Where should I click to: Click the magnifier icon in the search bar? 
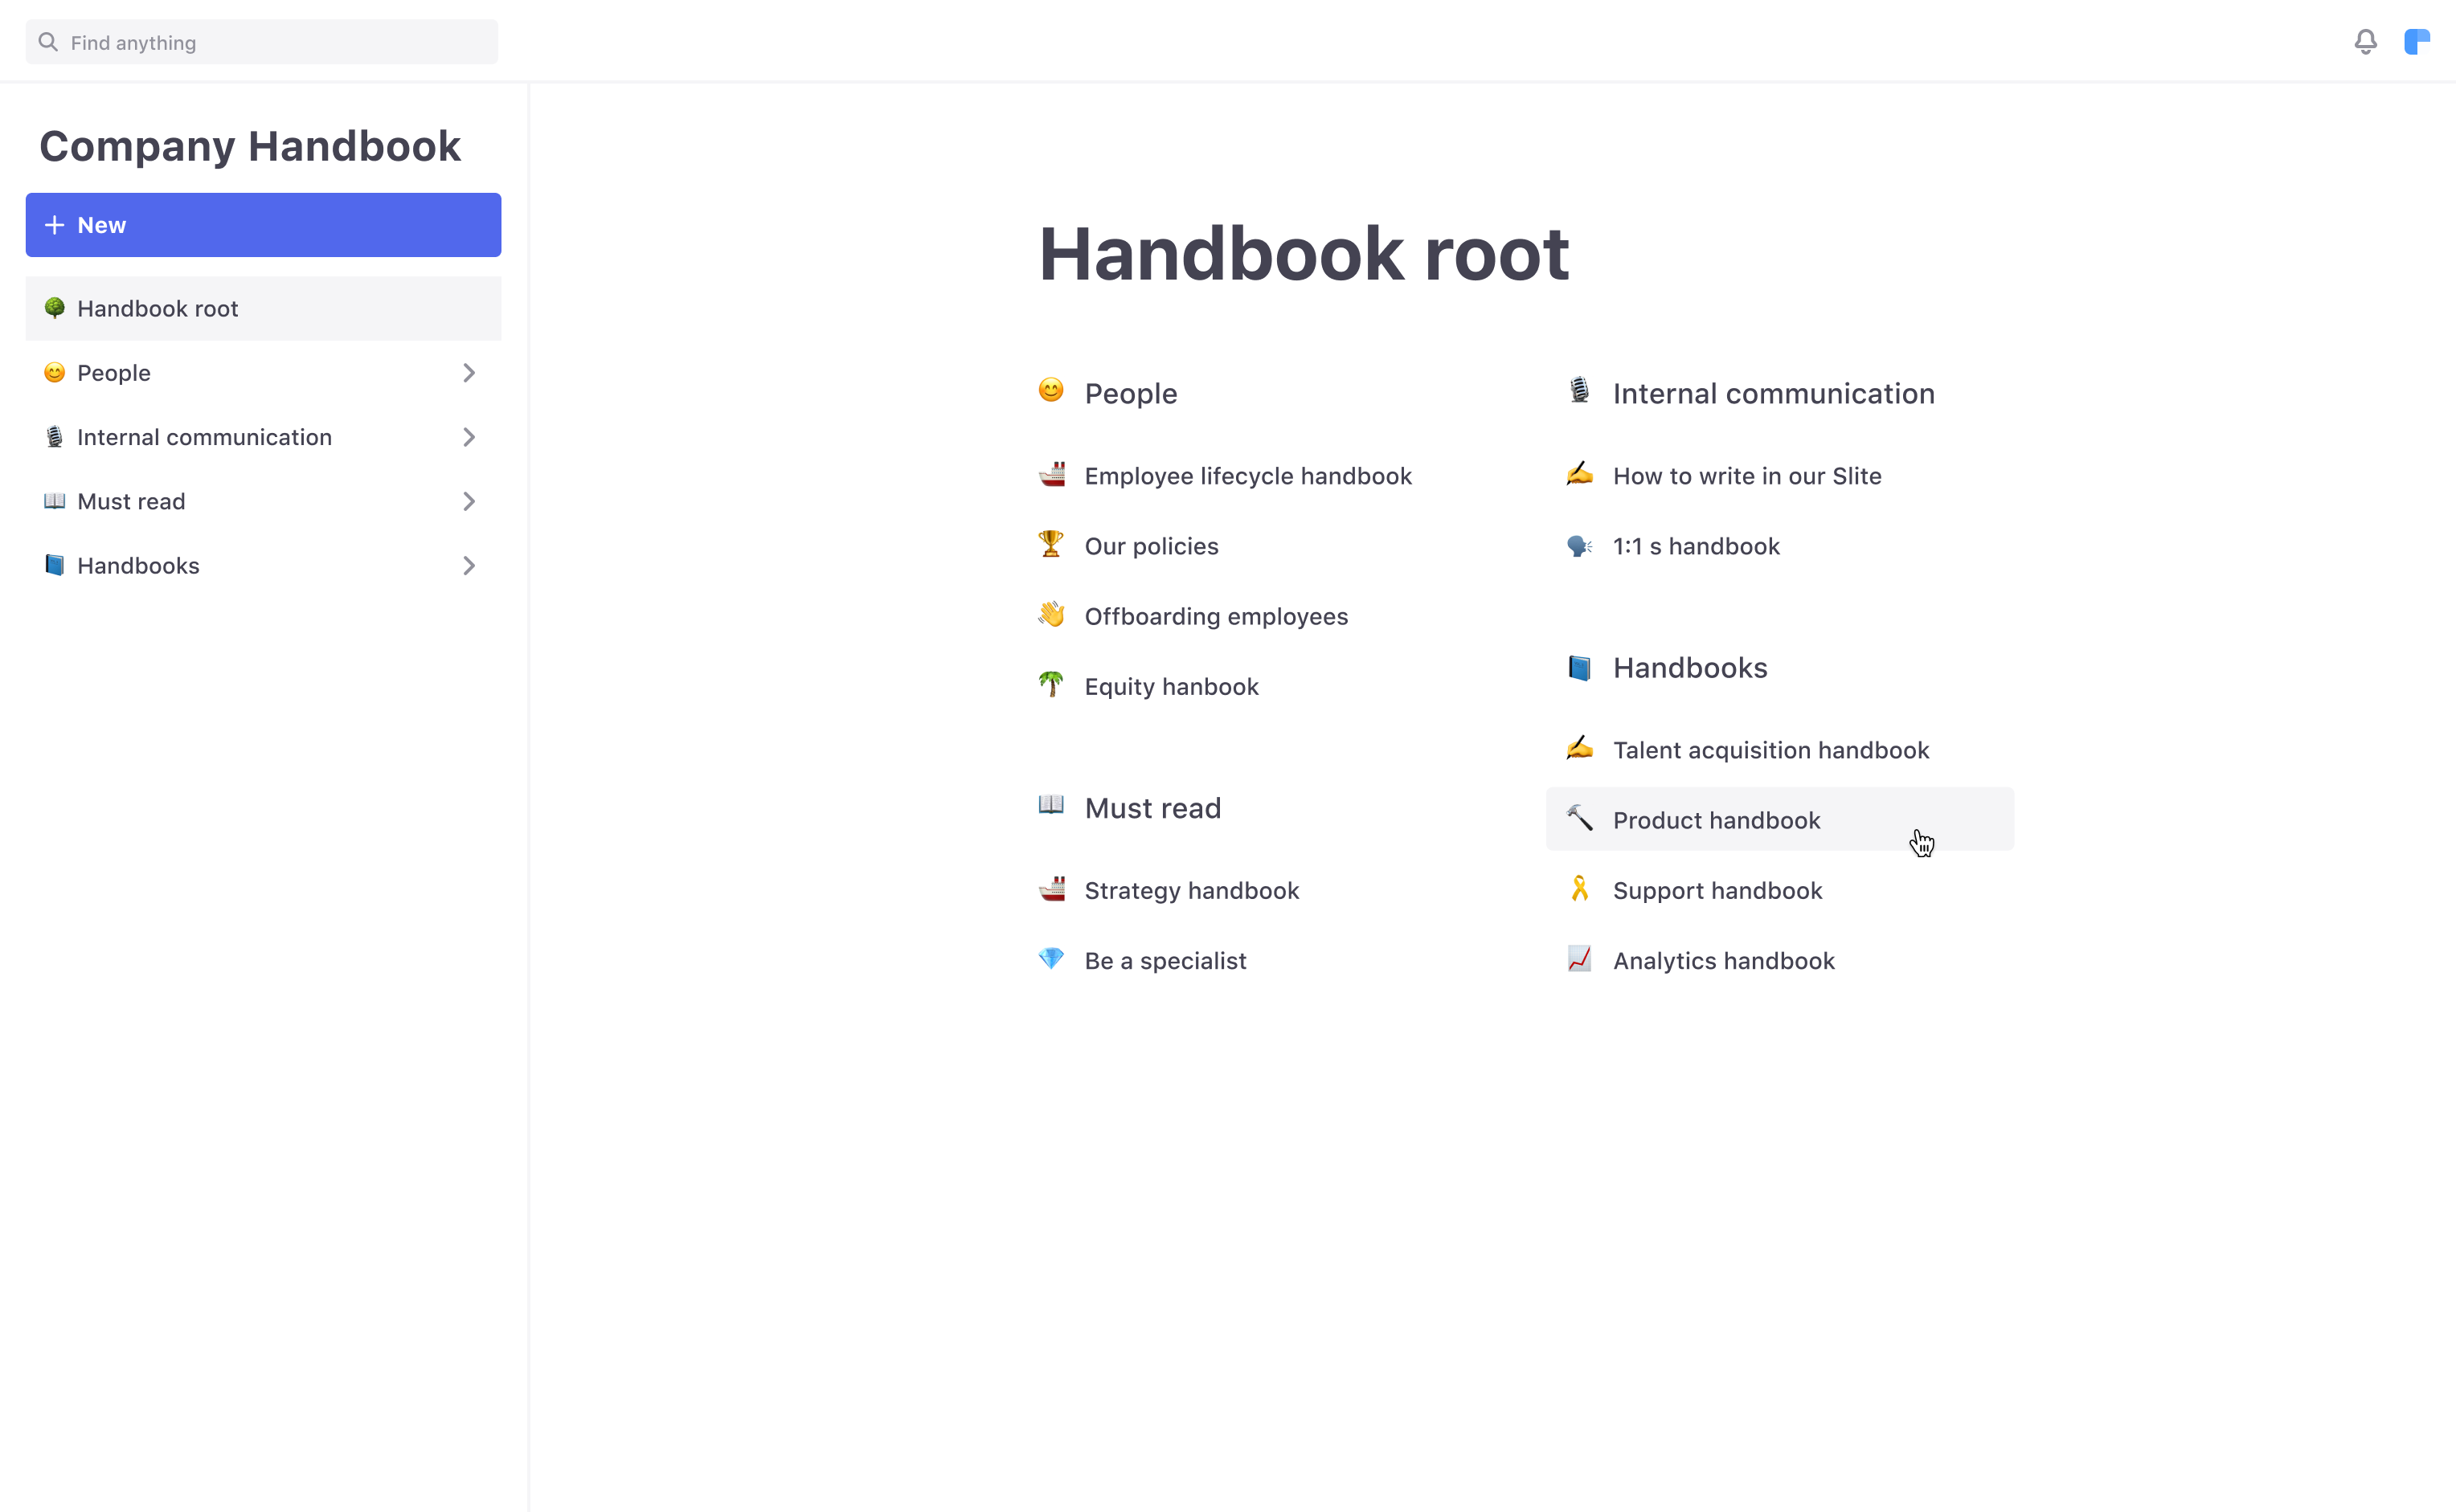[48, 42]
